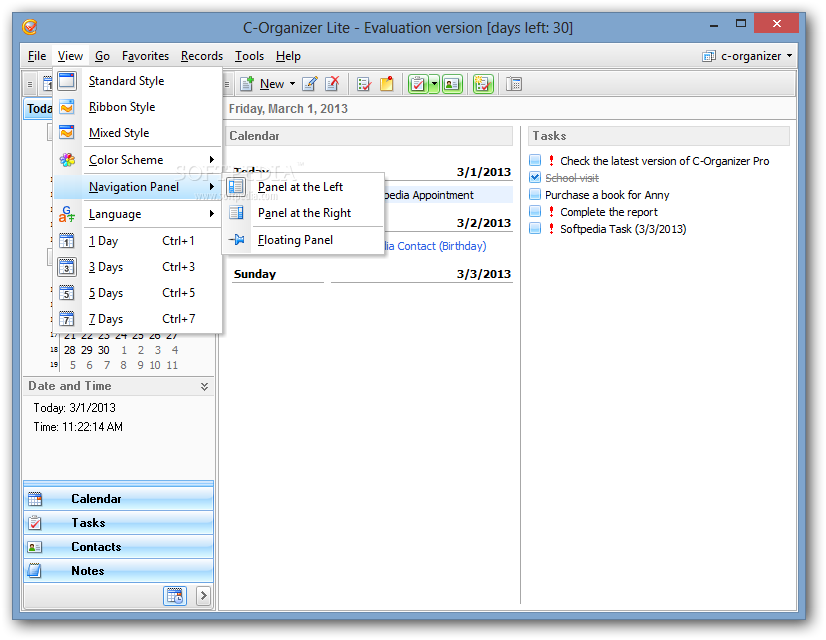Check the 'Complete the report' task checkbox
This screenshot has width=826, height=640.
click(535, 212)
